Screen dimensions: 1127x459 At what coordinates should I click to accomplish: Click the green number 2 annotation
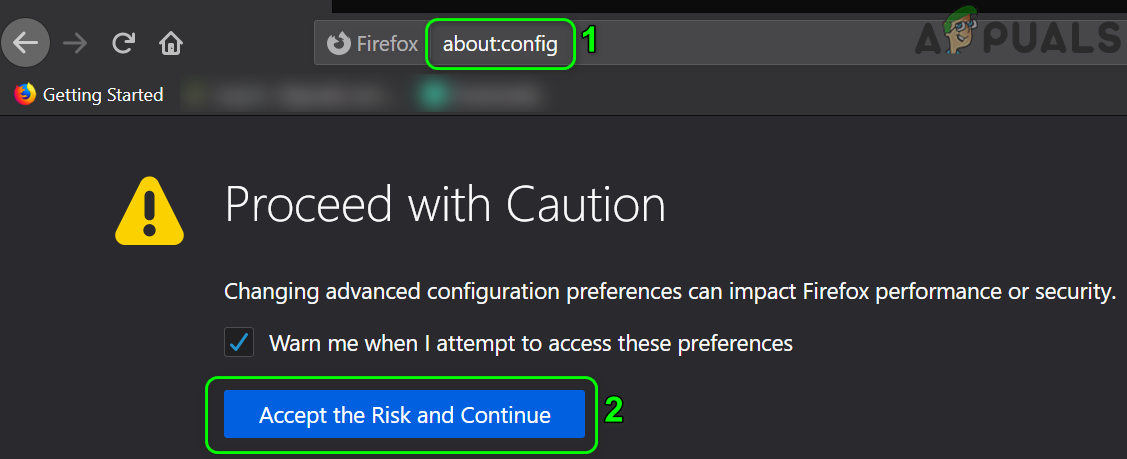pyautogui.click(x=614, y=409)
